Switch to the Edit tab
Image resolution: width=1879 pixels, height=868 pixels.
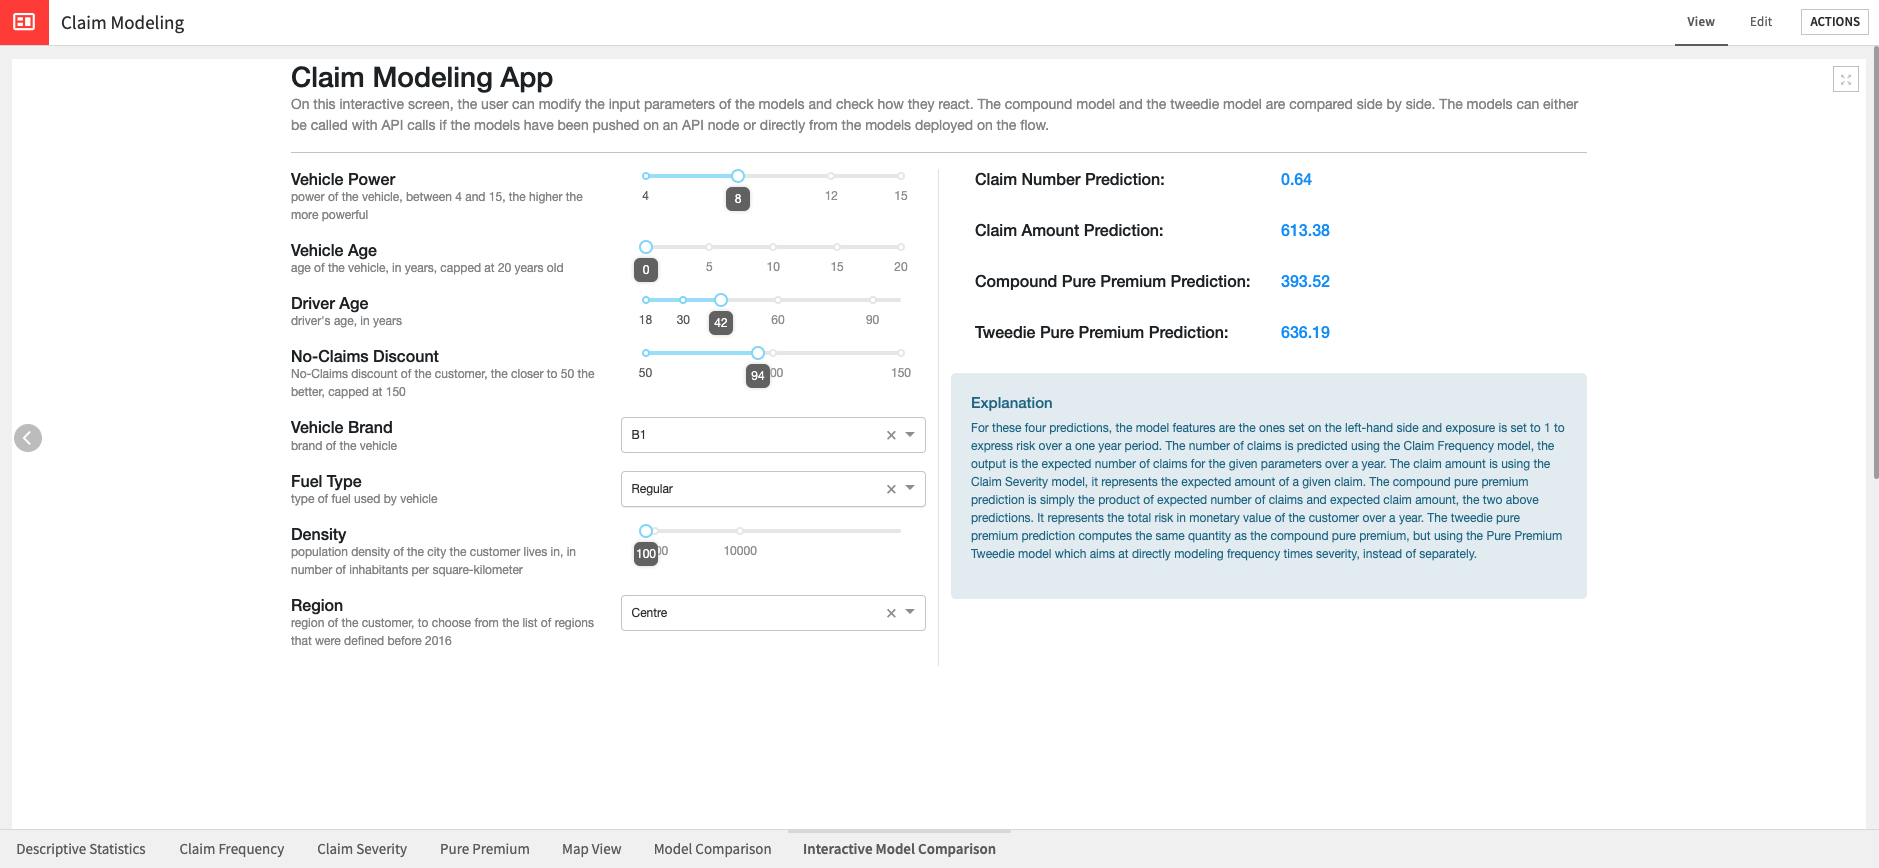click(x=1761, y=22)
